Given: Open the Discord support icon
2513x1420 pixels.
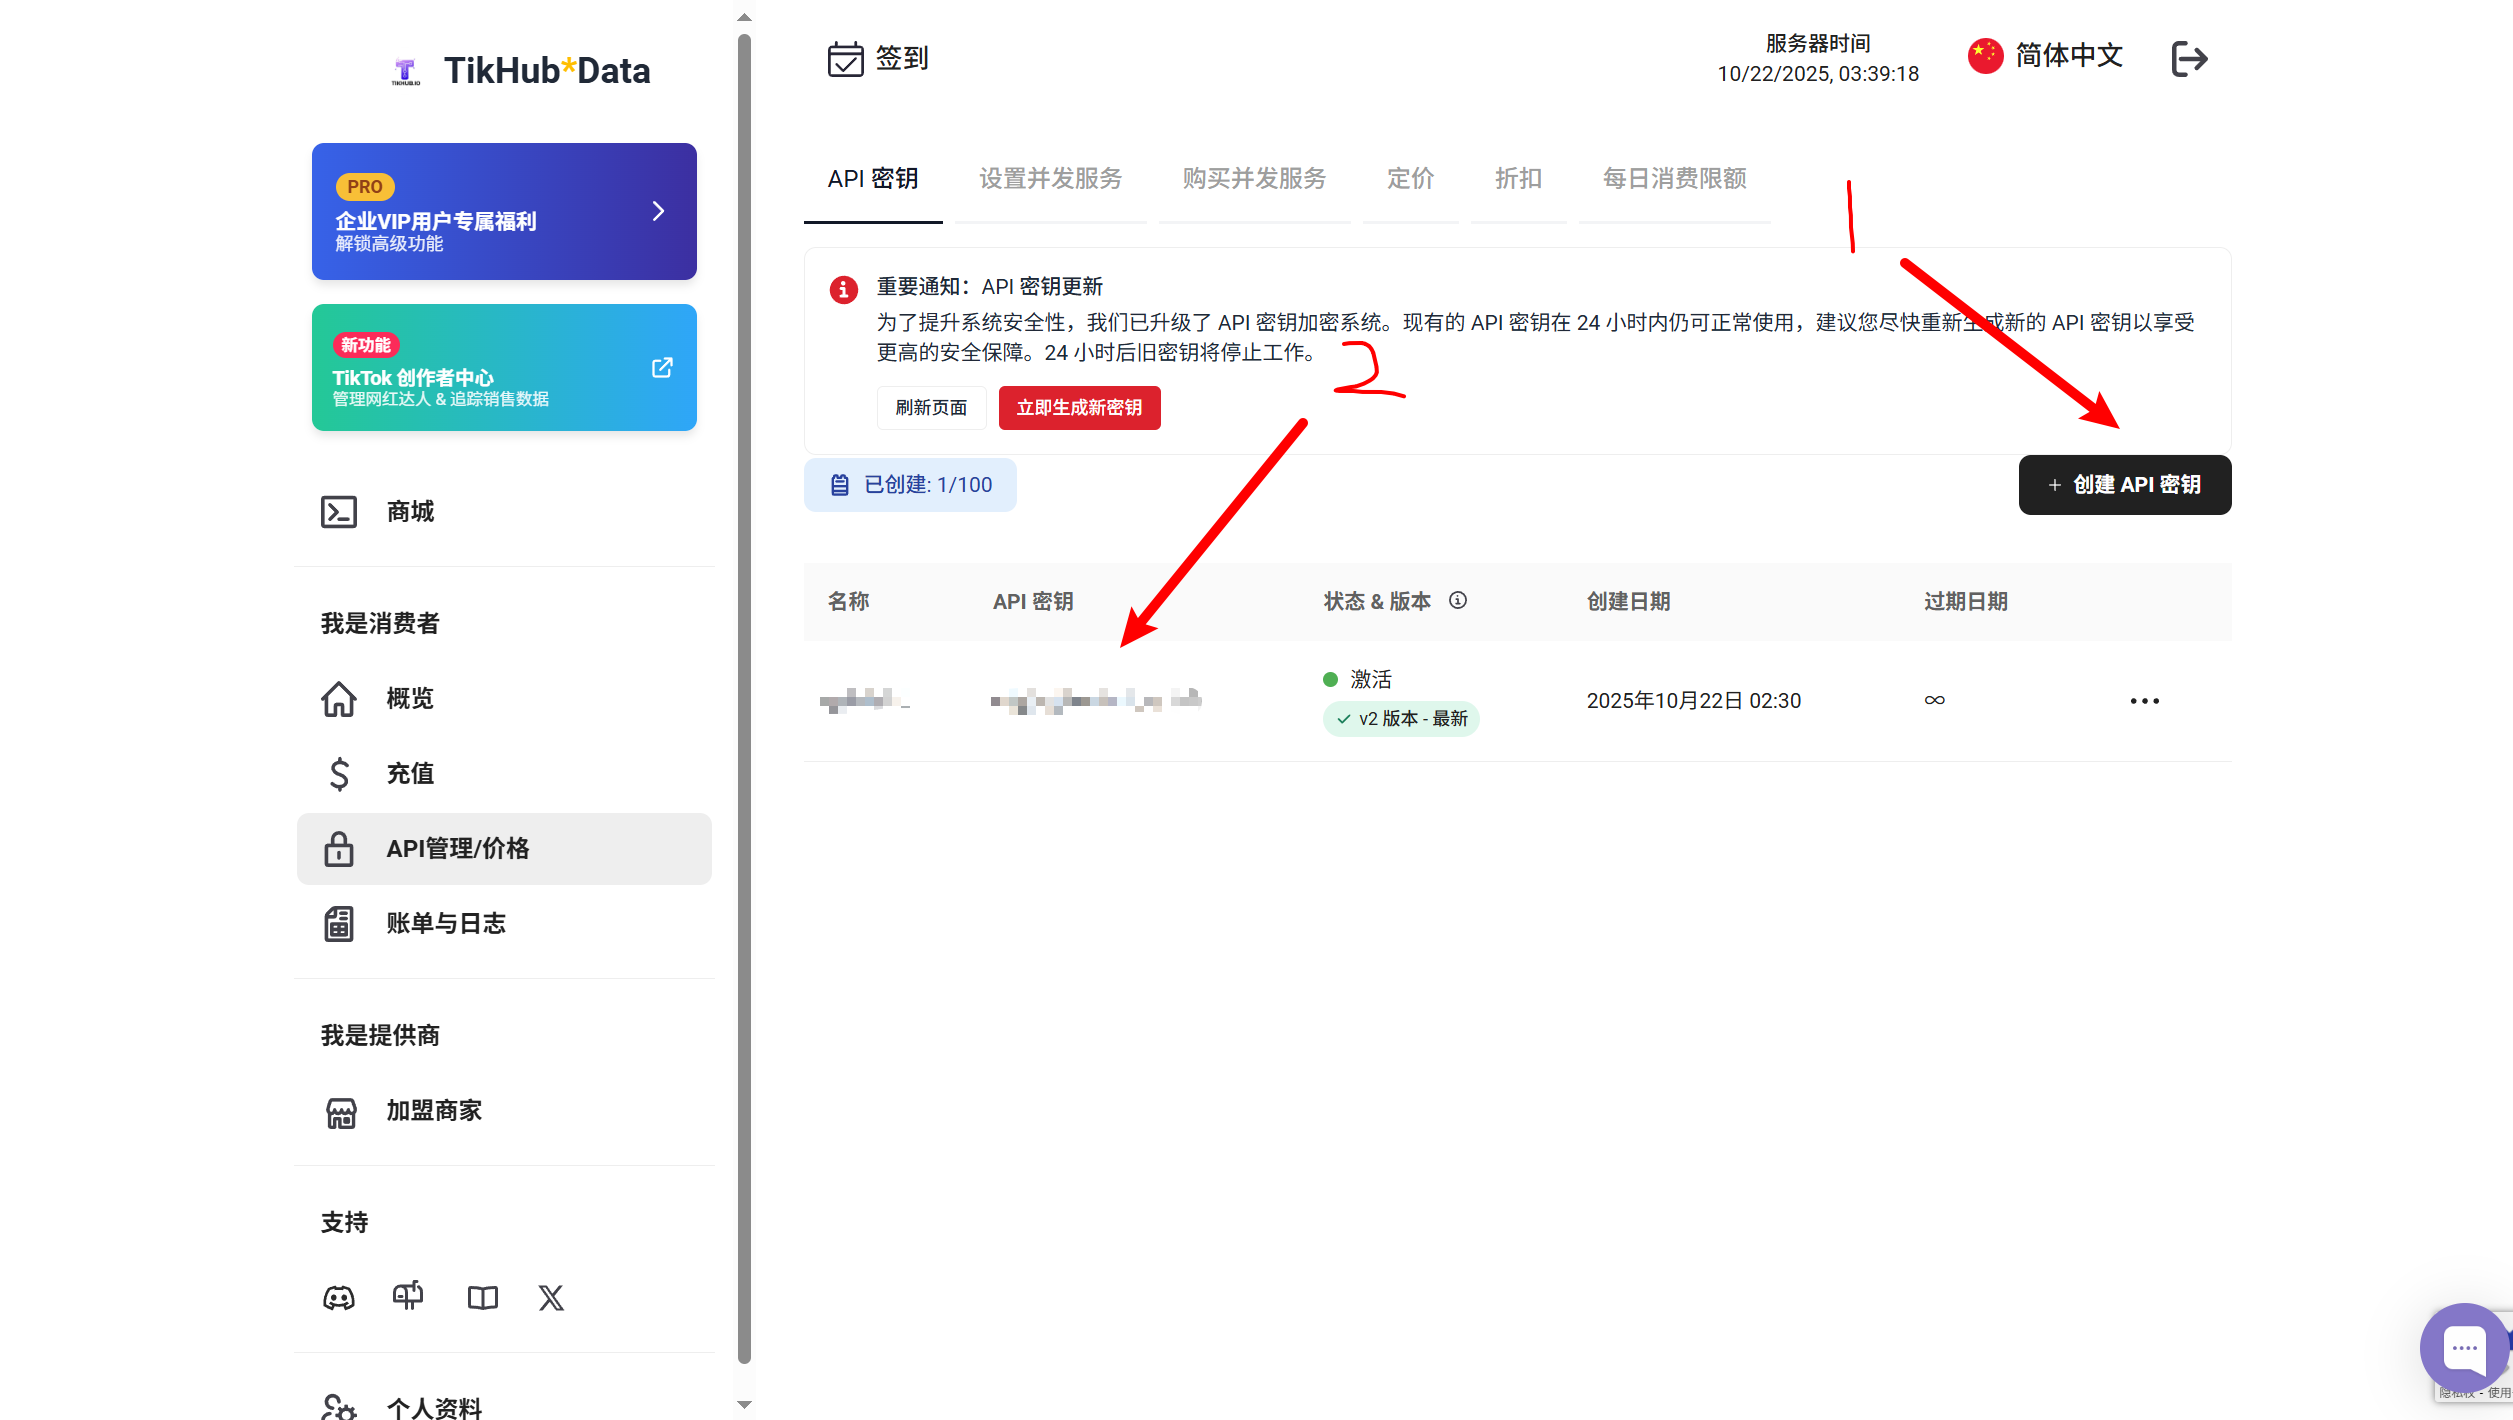Looking at the screenshot, I should coord(339,1298).
